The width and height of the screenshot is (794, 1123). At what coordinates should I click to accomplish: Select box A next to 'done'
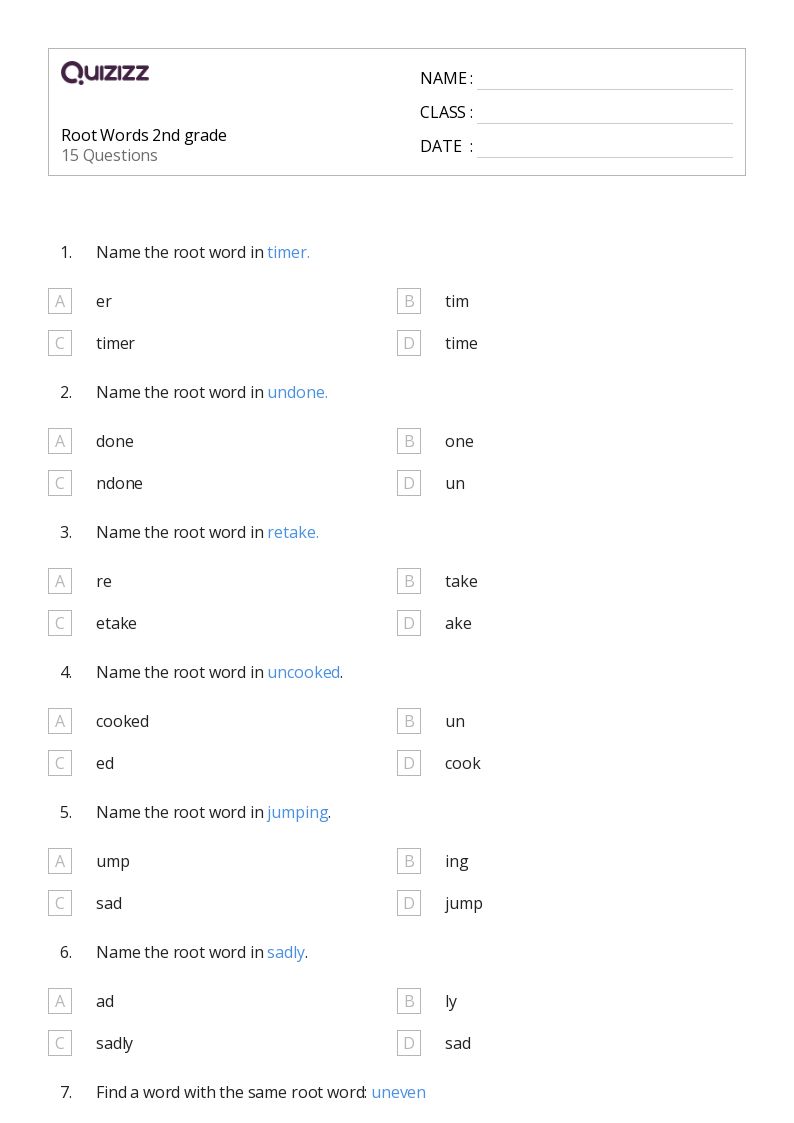coord(60,441)
